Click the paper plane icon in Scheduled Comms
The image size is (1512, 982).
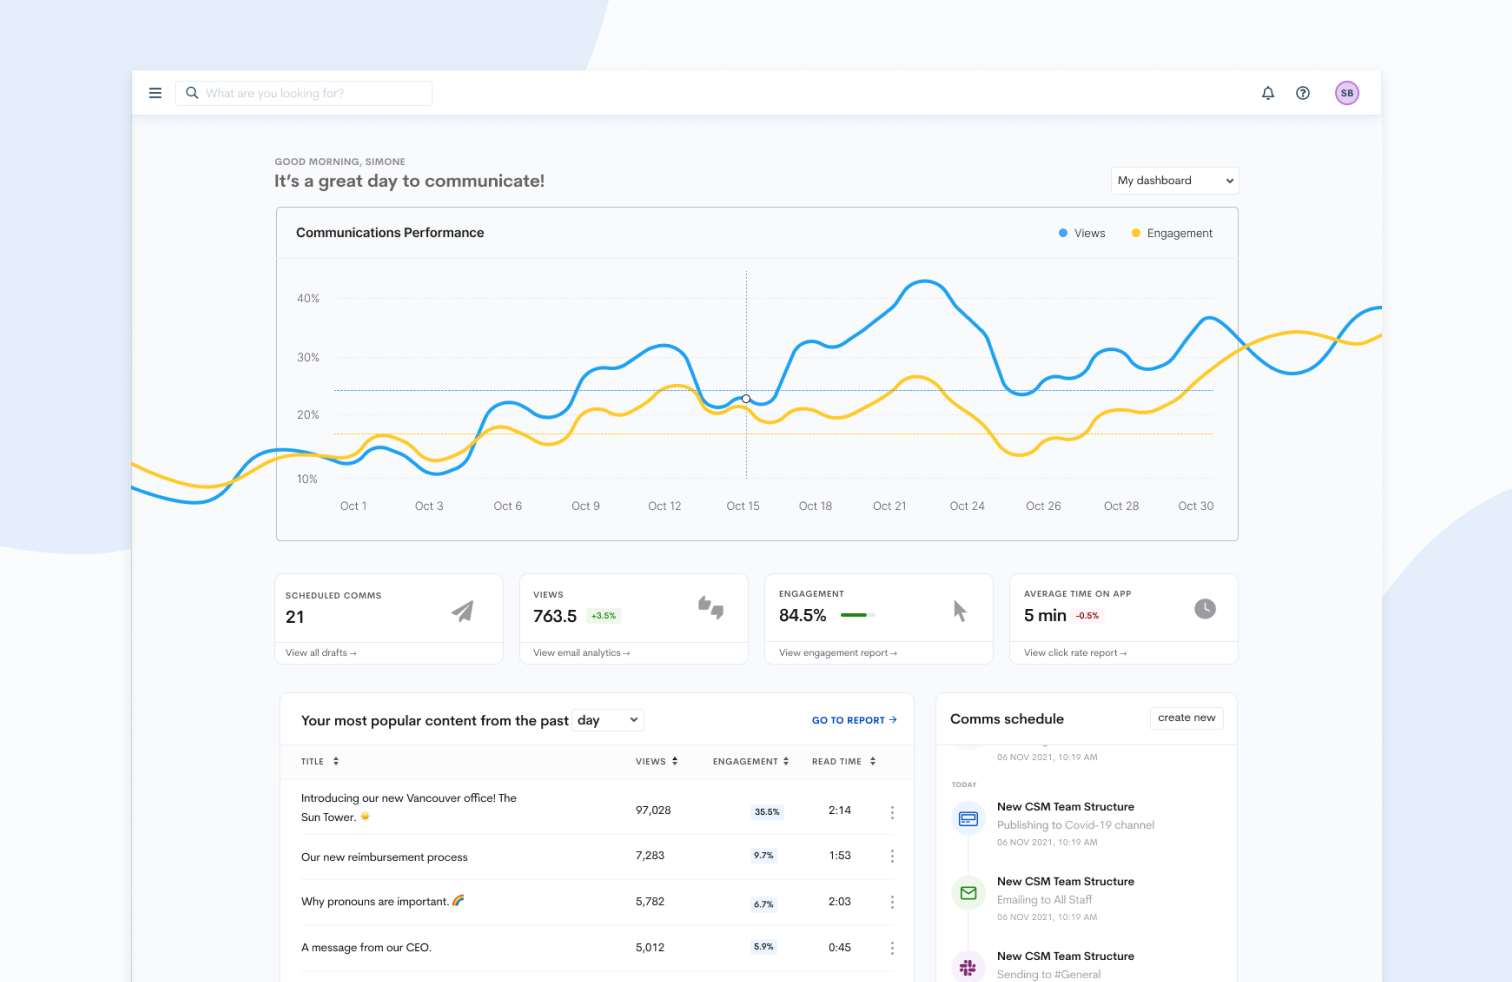(x=462, y=611)
